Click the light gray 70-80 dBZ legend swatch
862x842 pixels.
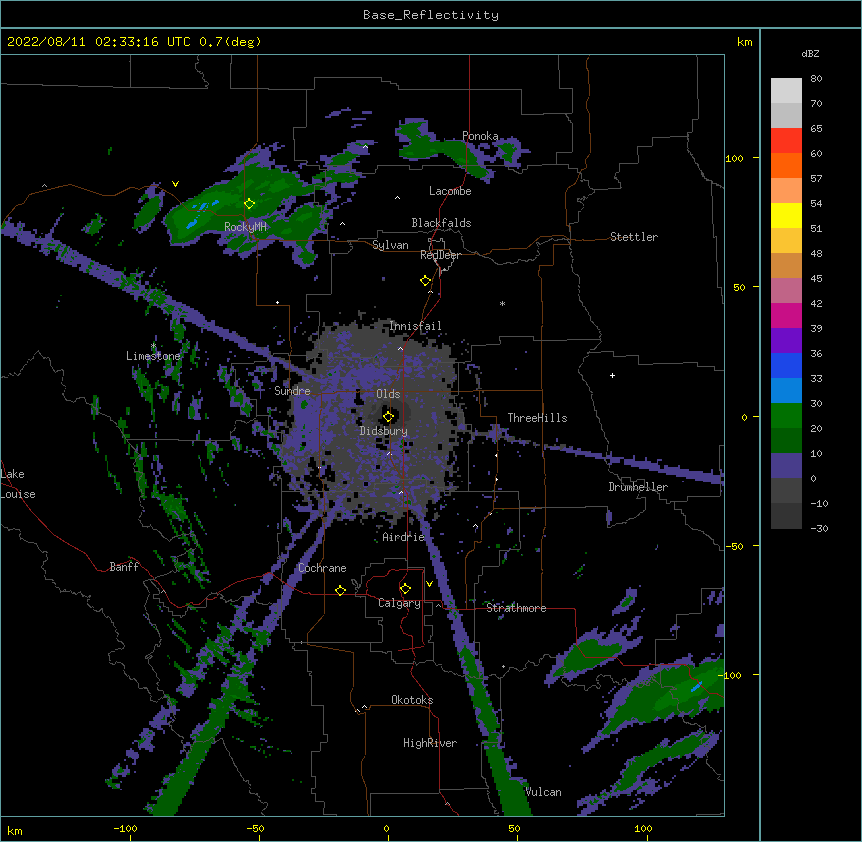click(786, 91)
